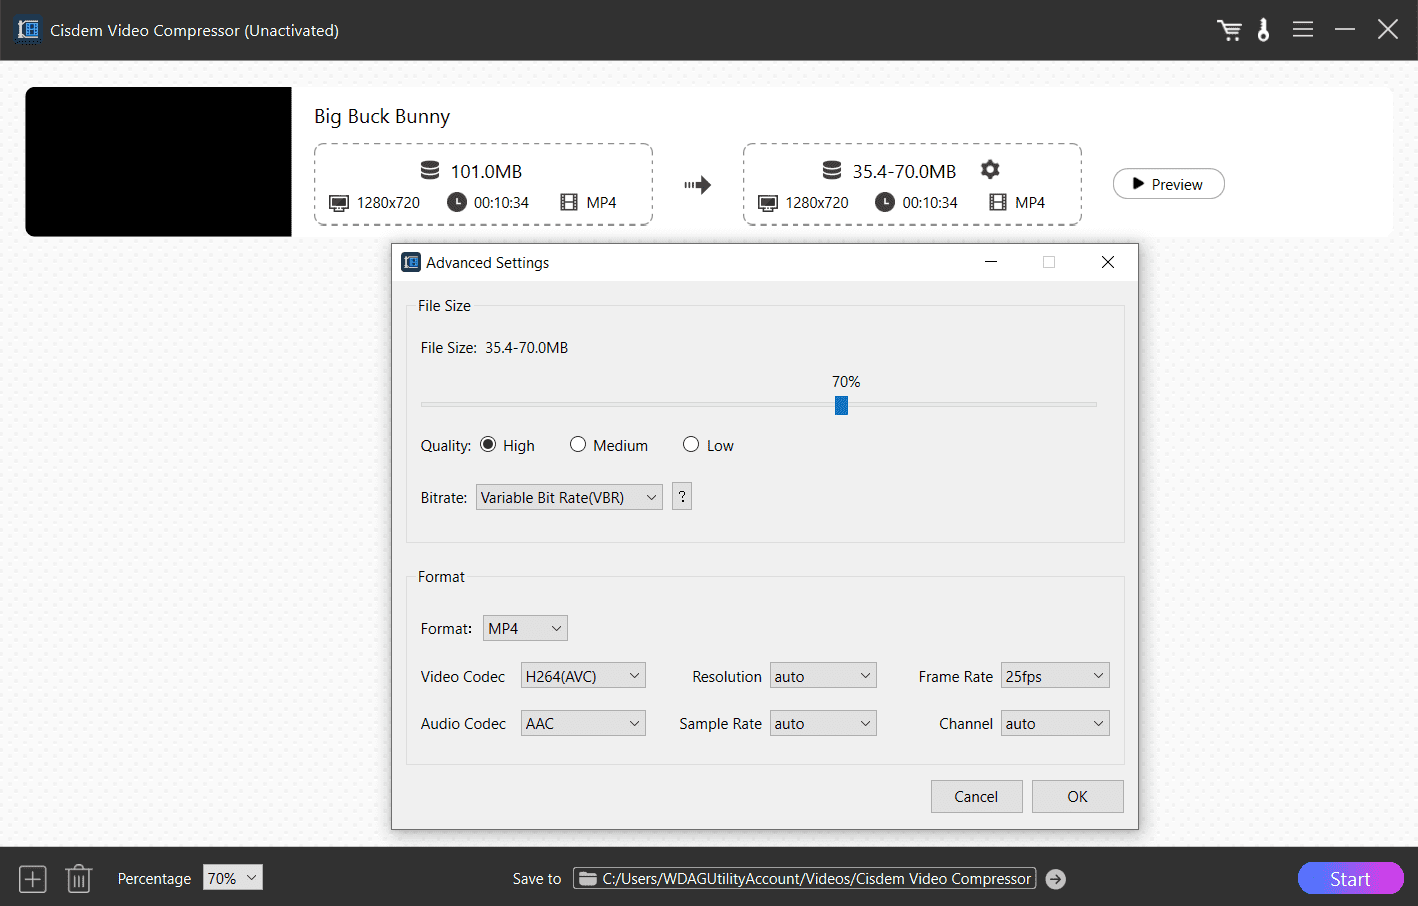
Task: Select Medium quality radio button
Action: click(x=578, y=445)
